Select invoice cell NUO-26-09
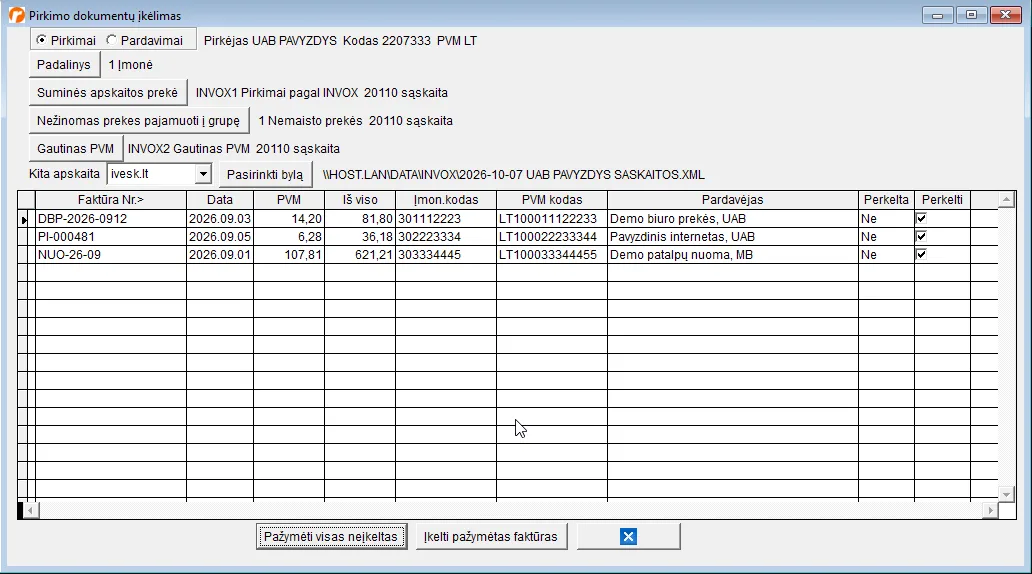 pyautogui.click(x=111, y=255)
